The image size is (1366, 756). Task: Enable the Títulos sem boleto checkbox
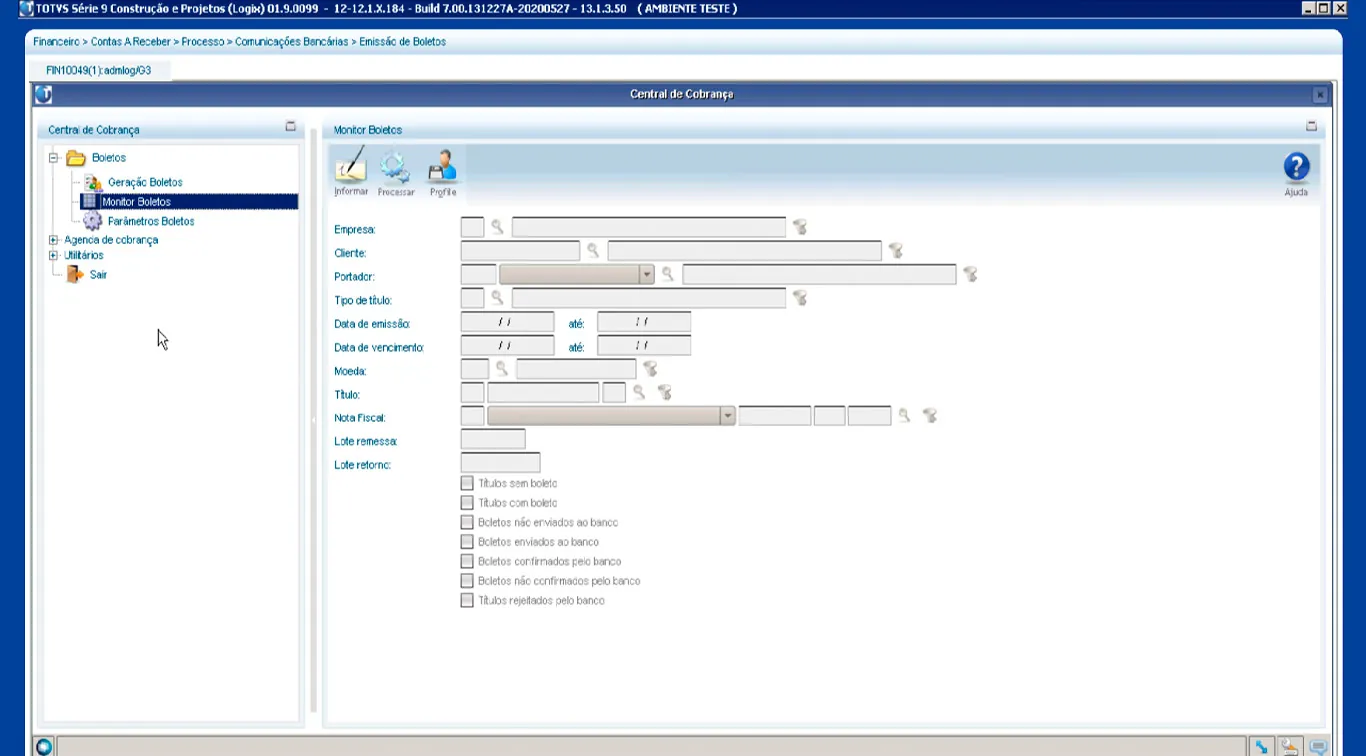click(x=467, y=484)
